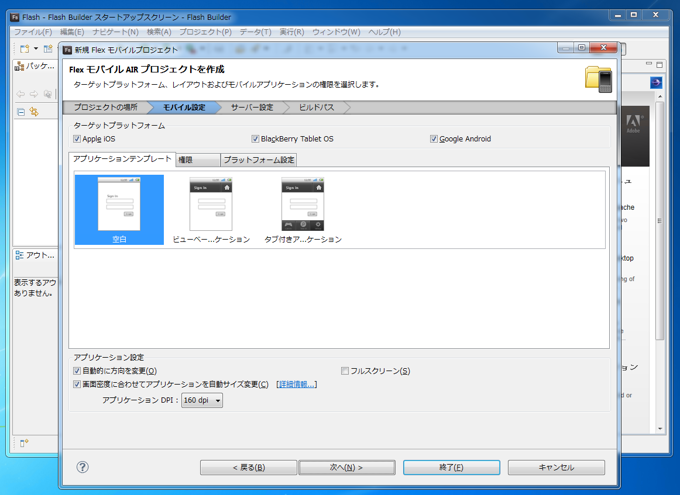Go to ビルドパス wizard step
680x495 pixels.
316,107
